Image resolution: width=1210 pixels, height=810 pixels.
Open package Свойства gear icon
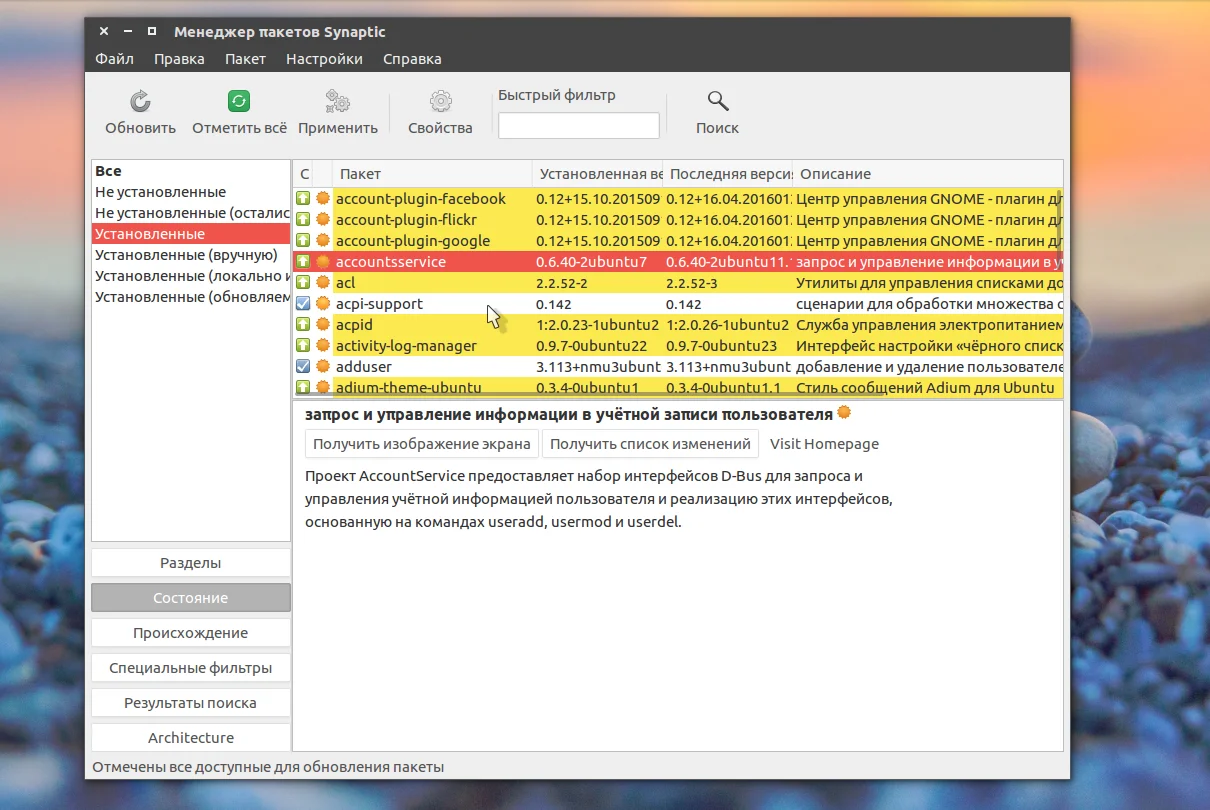coord(440,101)
